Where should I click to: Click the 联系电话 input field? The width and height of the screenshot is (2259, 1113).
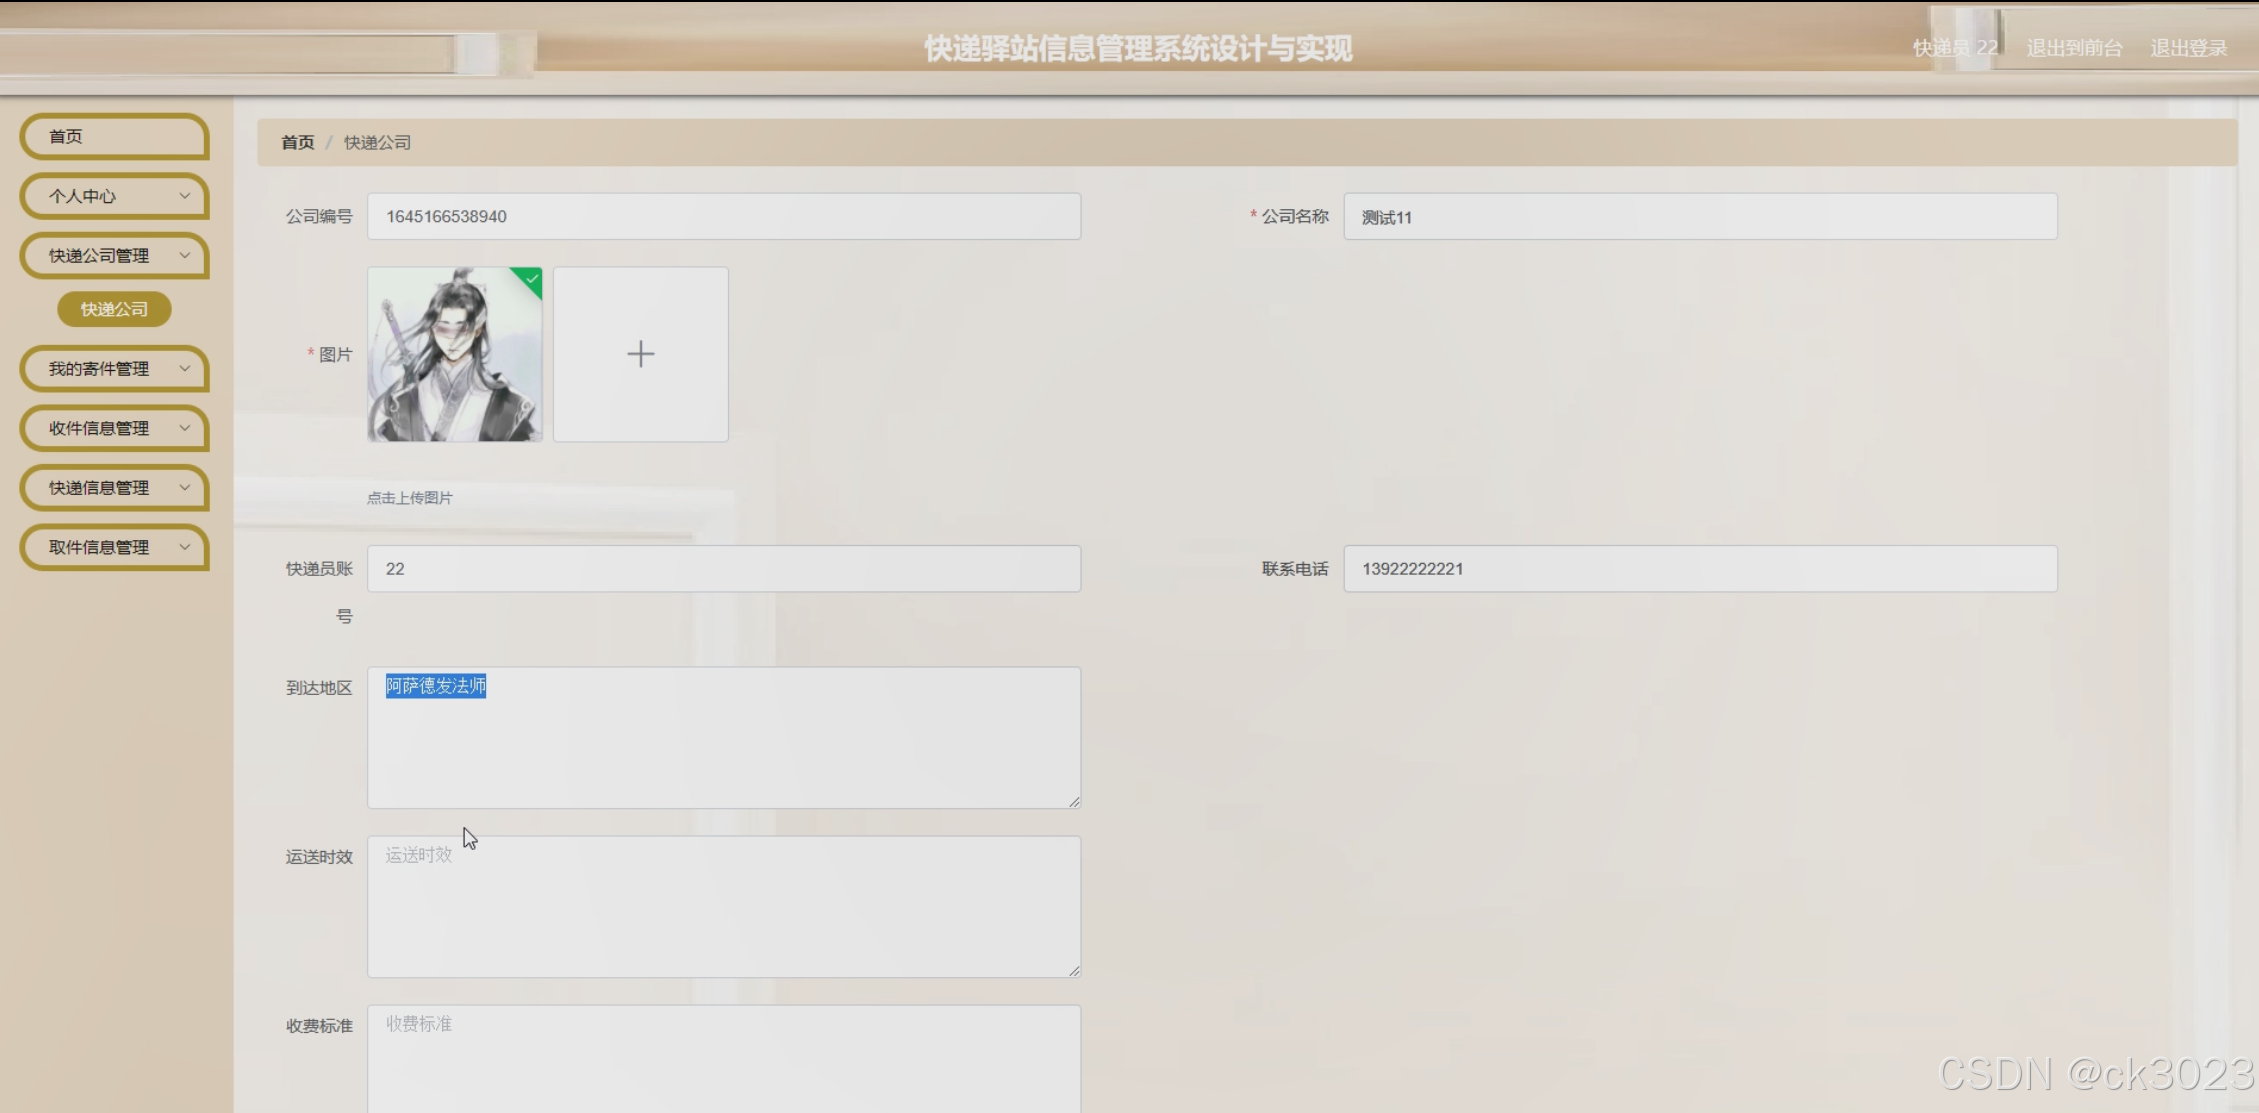point(1699,569)
